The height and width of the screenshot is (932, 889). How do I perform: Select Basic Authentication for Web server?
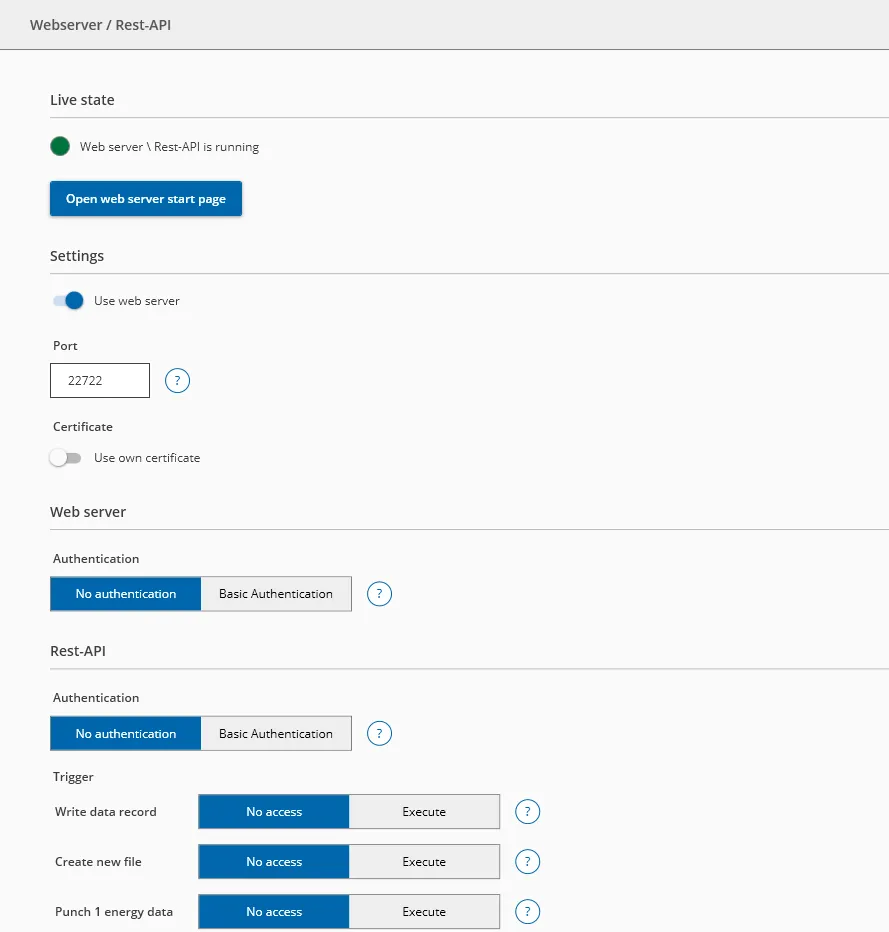pyautogui.click(x=276, y=594)
